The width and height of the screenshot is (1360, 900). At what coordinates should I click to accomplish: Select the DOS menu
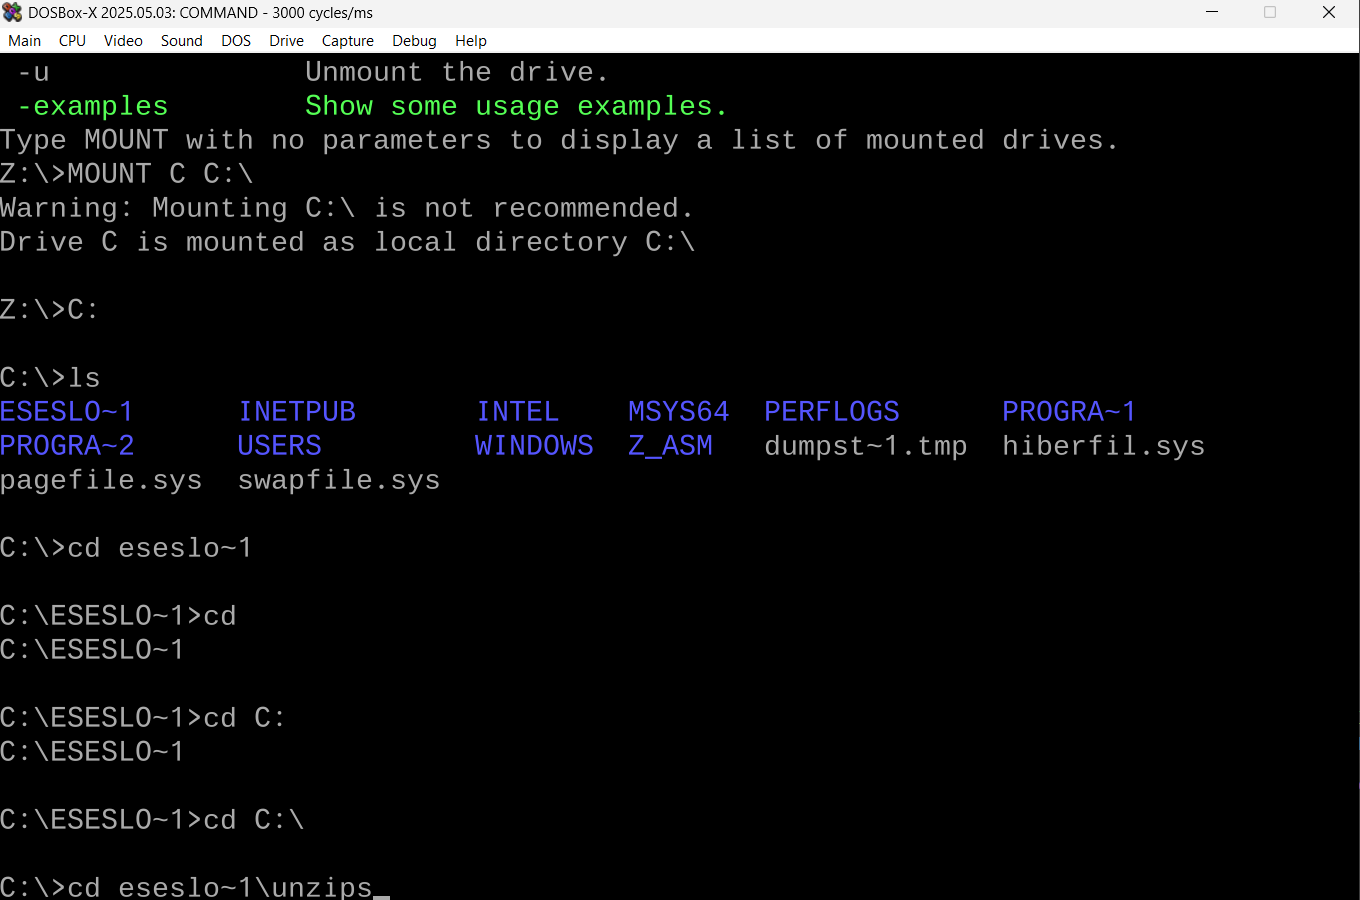236,41
